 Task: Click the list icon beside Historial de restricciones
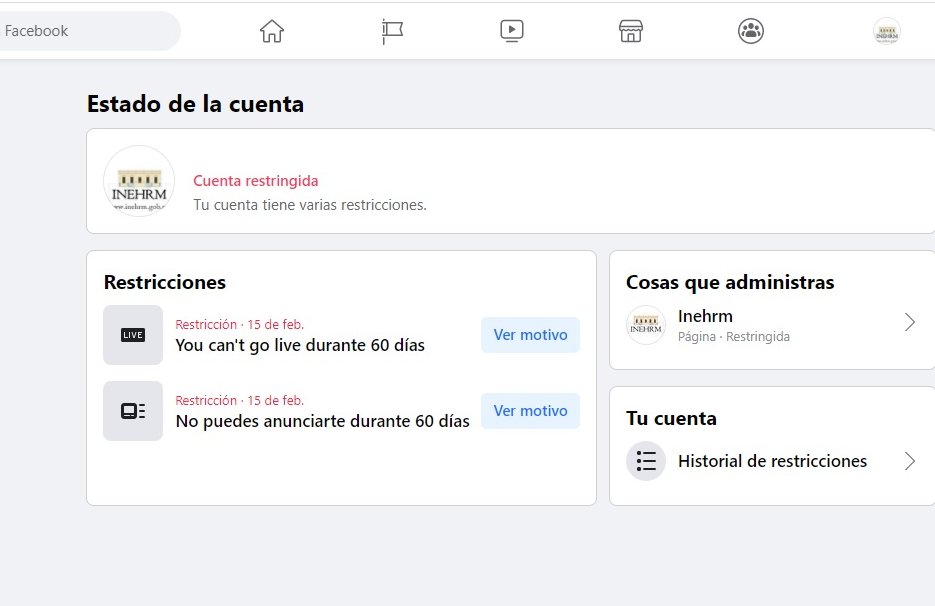(646, 461)
